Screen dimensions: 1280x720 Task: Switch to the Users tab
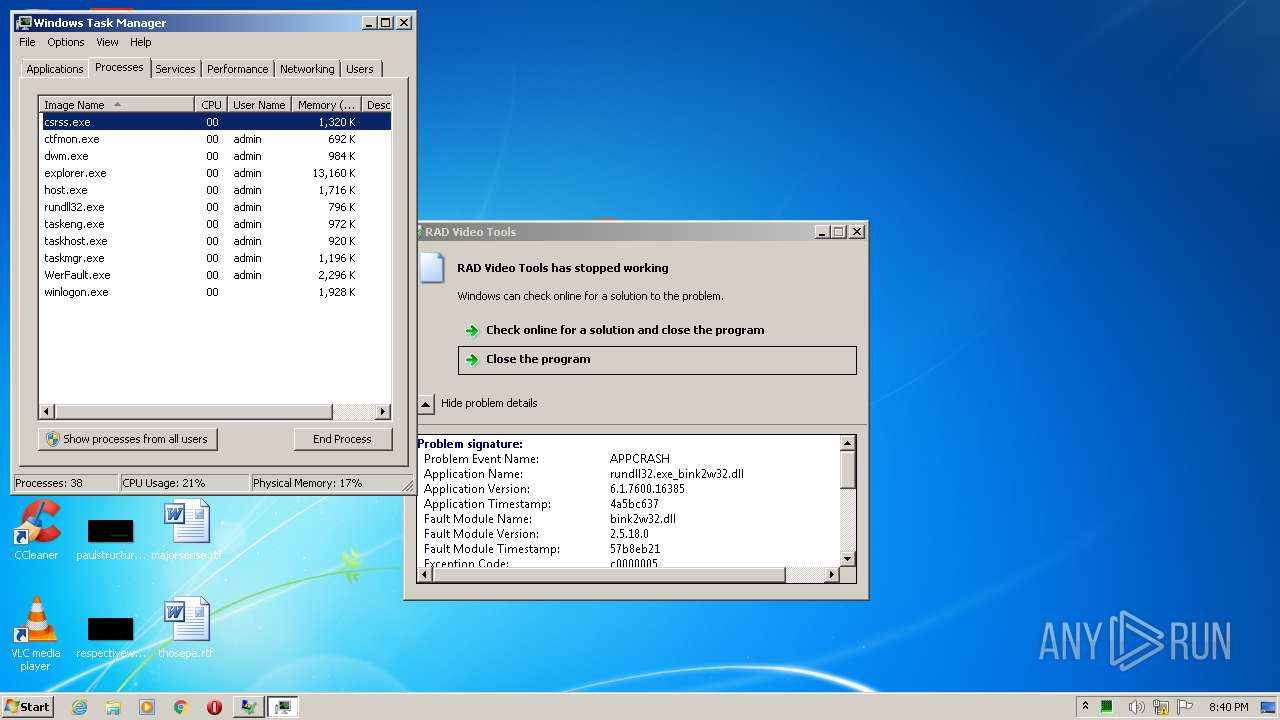click(360, 69)
